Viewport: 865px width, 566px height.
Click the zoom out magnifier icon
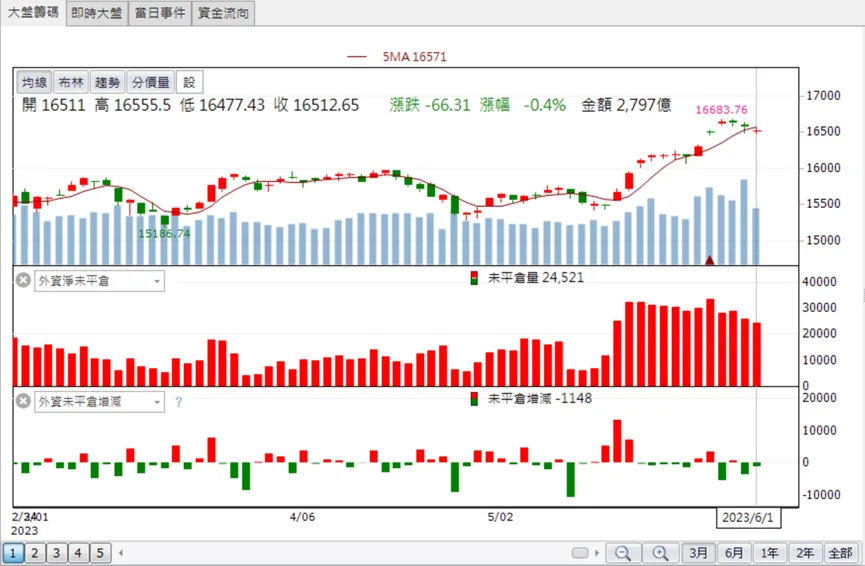[623, 553]
